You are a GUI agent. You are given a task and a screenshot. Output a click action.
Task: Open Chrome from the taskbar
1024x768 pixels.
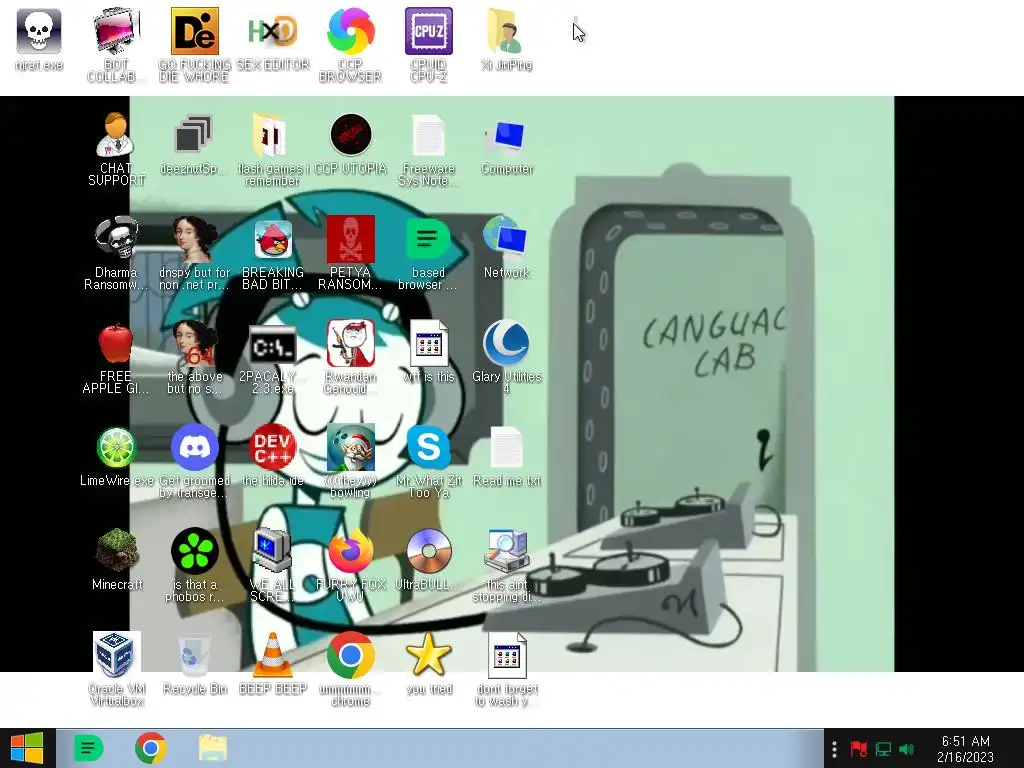[150, 748]
